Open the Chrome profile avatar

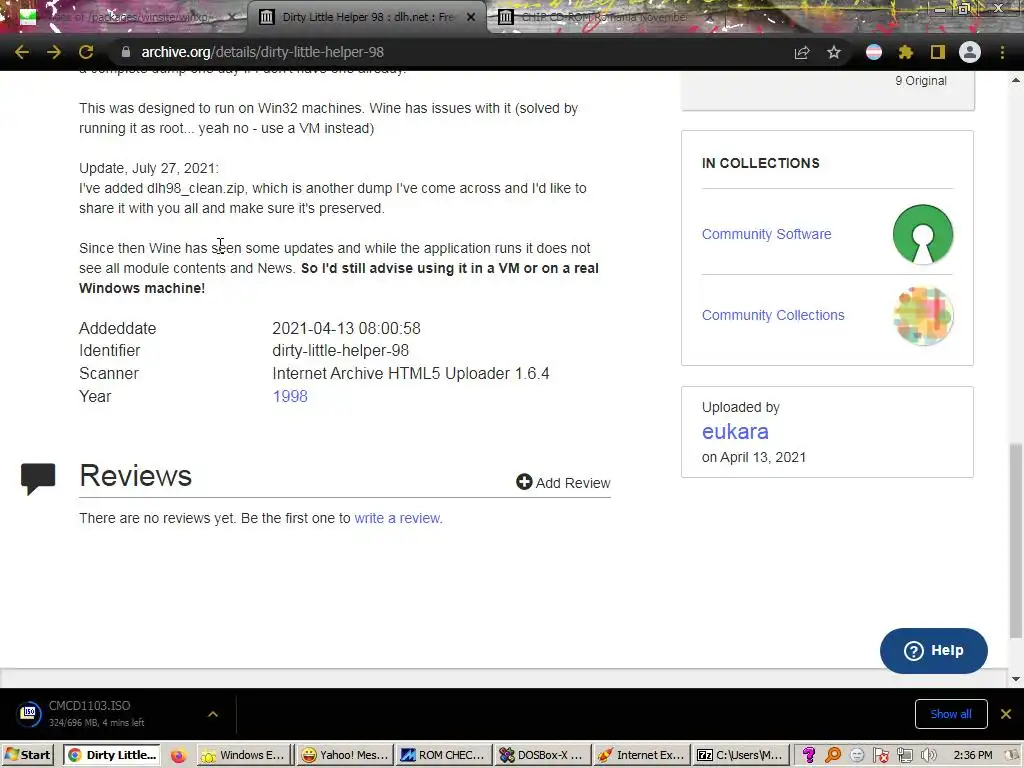click(x=970, y=52)
